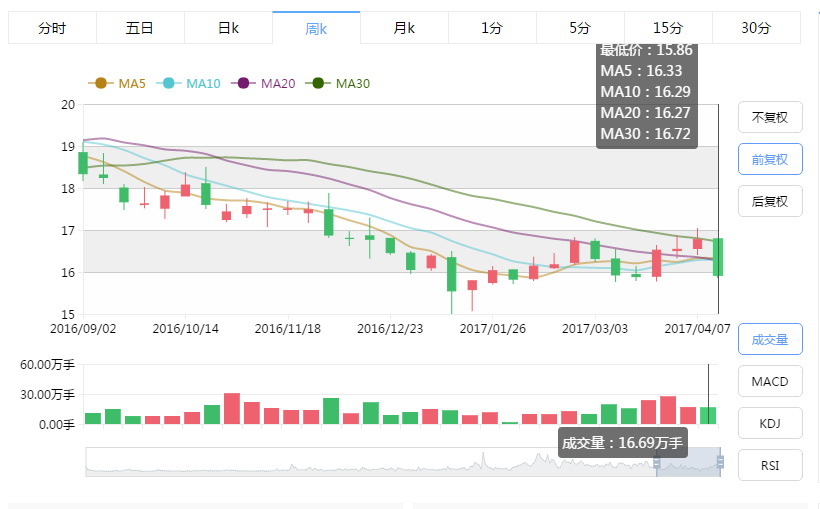Show the KDJ indicator
Viewport: 820px width, 509px height.
point(770,423)
